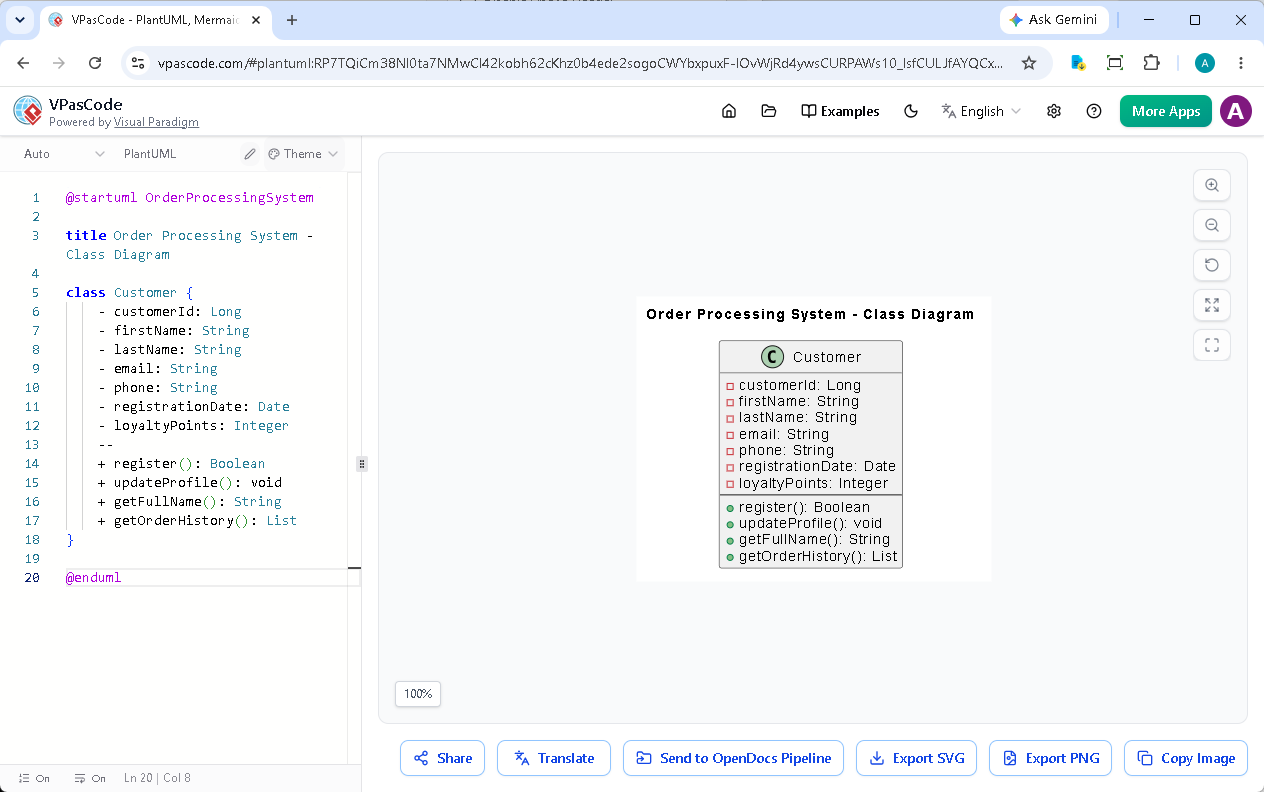Go back in browser history
1264x792 pixels.
pyautogui.click(x=23, y=63)
